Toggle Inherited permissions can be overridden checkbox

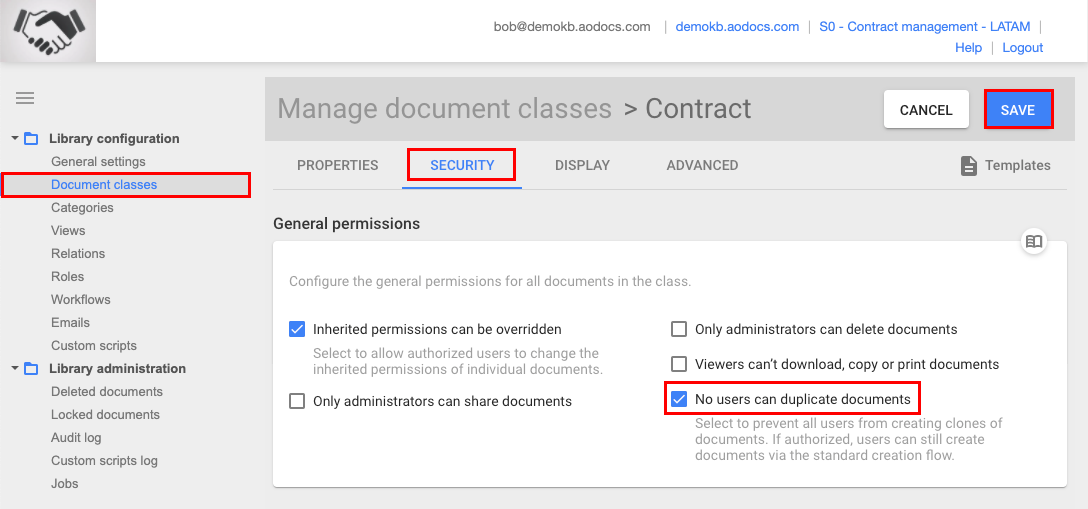(297, 329)
